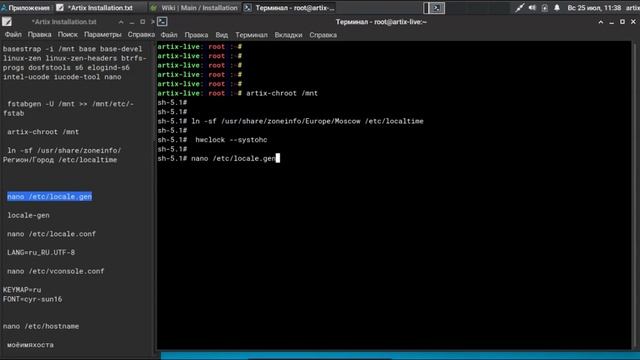This screenshot has width=640, height=360.
Task: Open the Приложения applications menu
Action: click(x=25, y=8)
